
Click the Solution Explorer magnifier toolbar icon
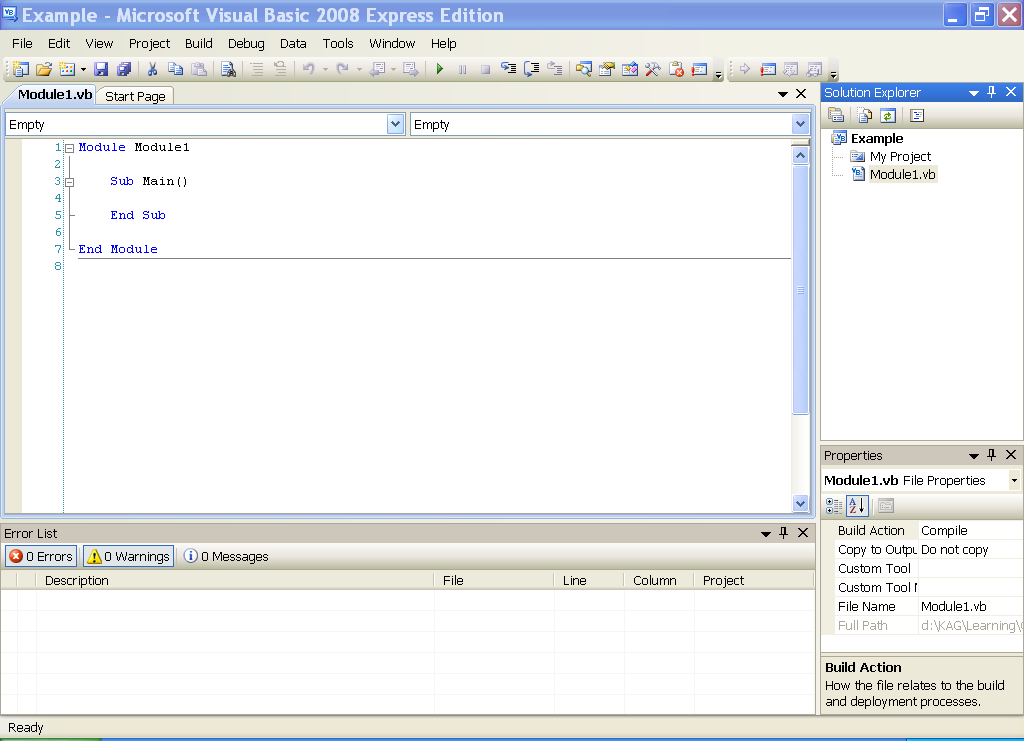(x=583, y=69)
